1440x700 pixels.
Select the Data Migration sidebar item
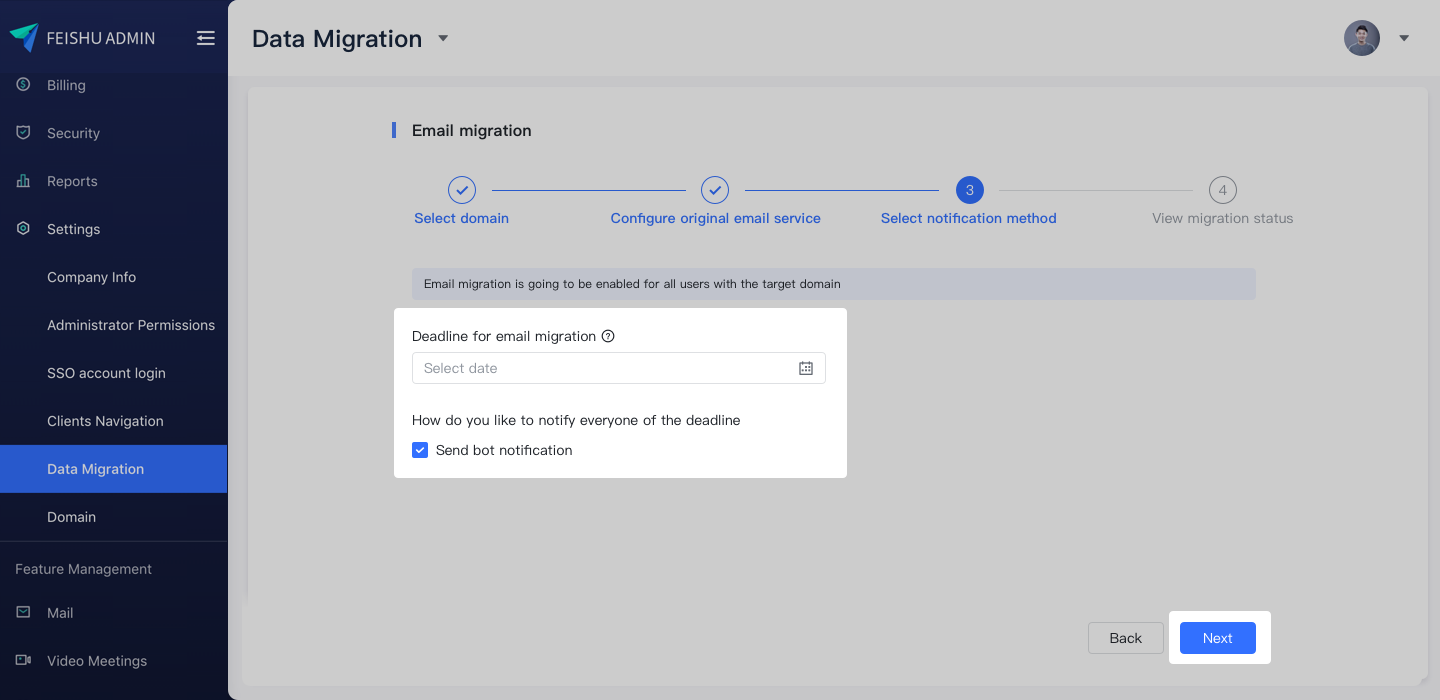point(114,469)
